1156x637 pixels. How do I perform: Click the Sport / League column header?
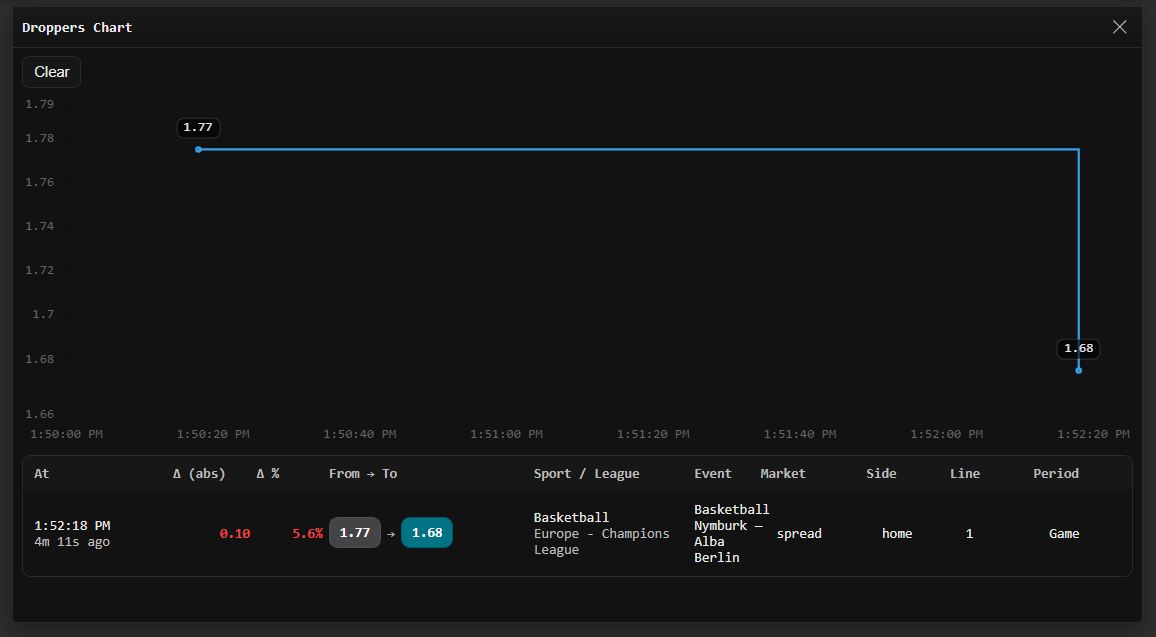tap(587, 473)
